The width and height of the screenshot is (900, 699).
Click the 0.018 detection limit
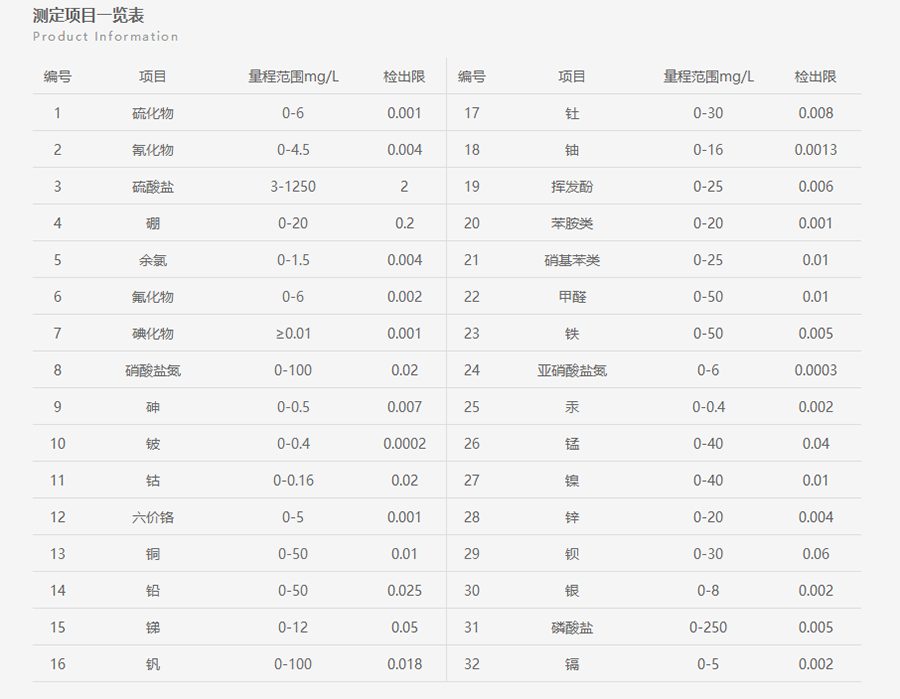point(404,664)
